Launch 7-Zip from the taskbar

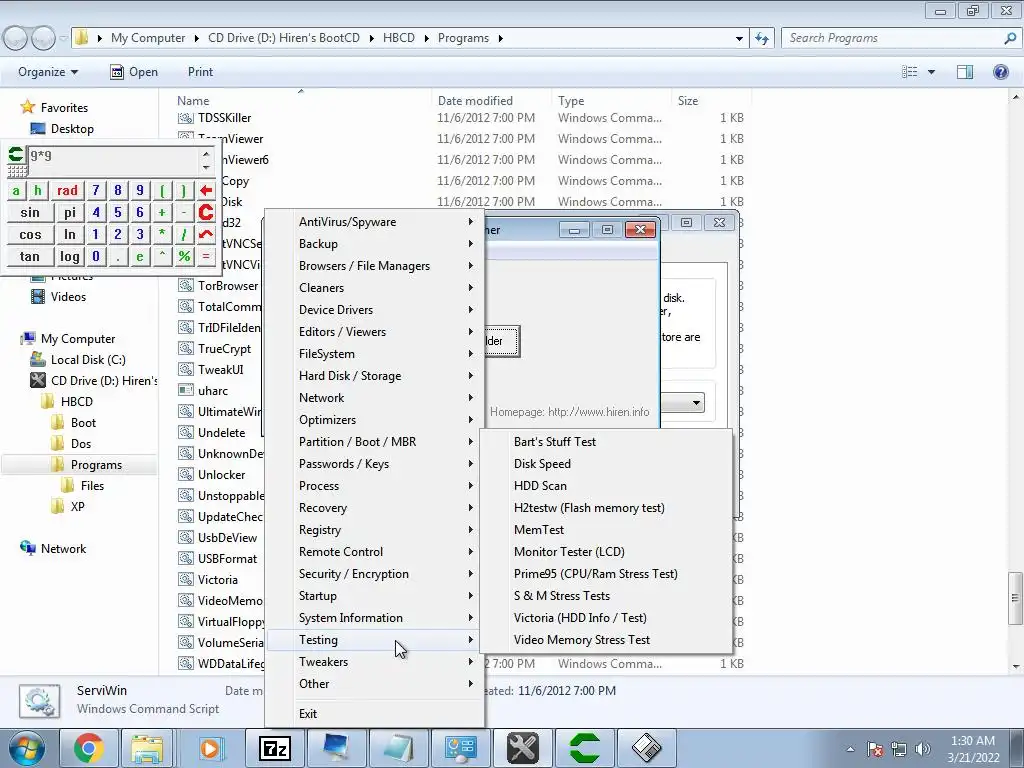[274, 748]
